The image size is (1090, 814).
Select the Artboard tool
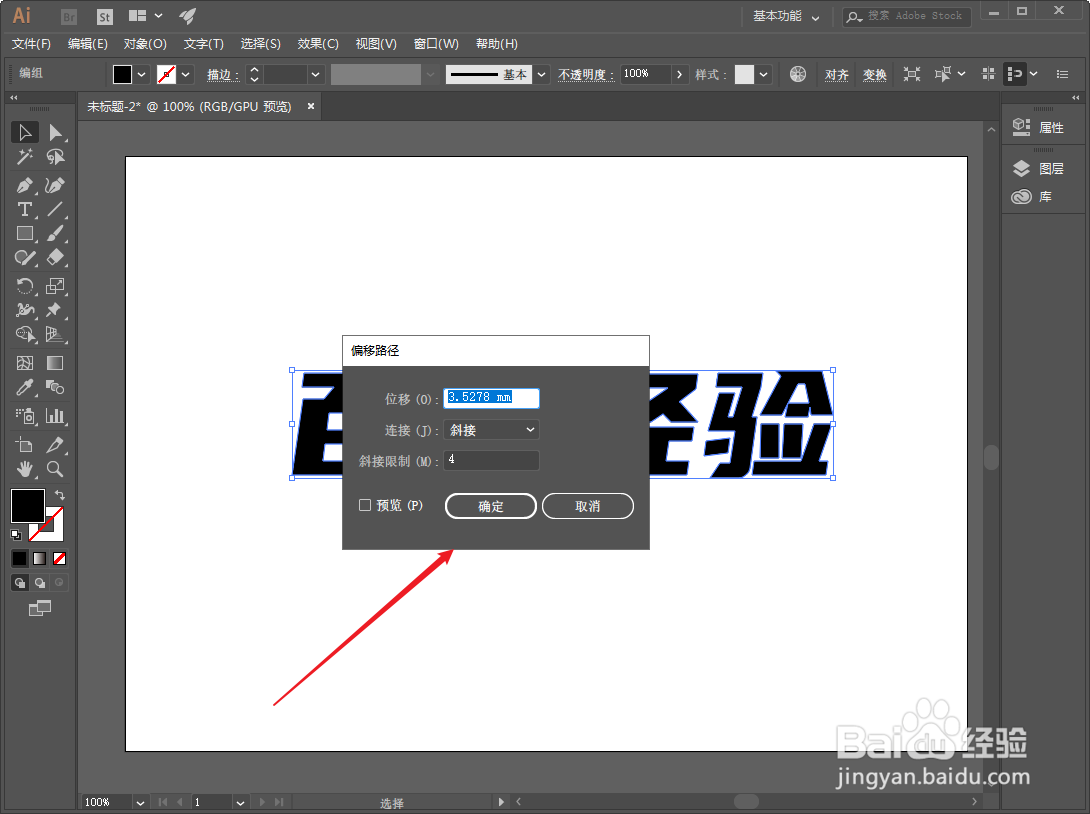coord(24,445)
